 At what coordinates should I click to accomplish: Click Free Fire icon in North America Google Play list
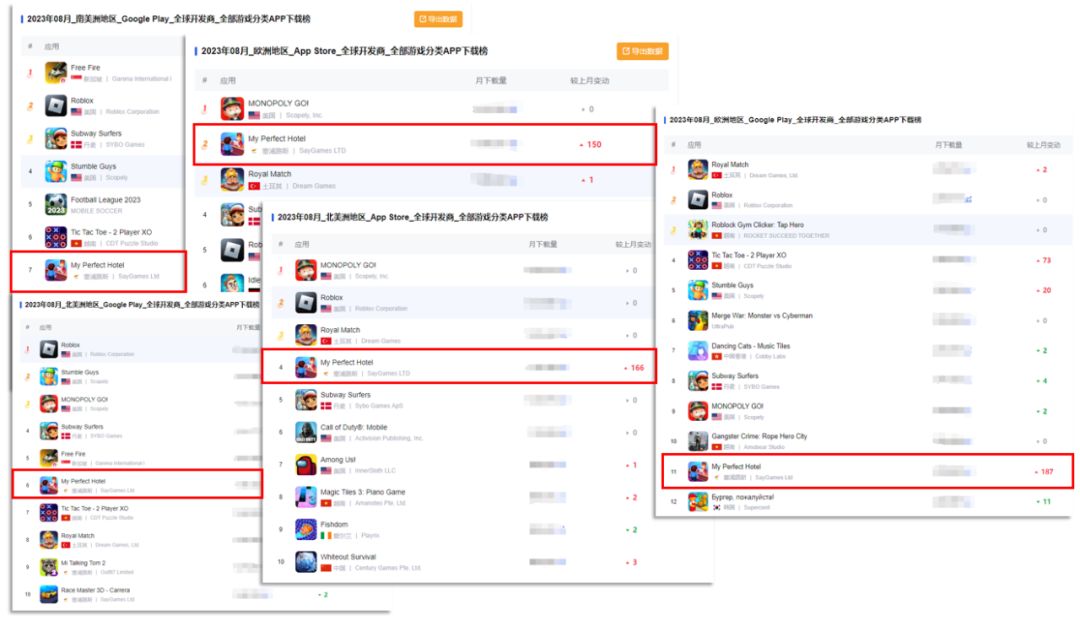pyautogui.click(x=48, y=458)
